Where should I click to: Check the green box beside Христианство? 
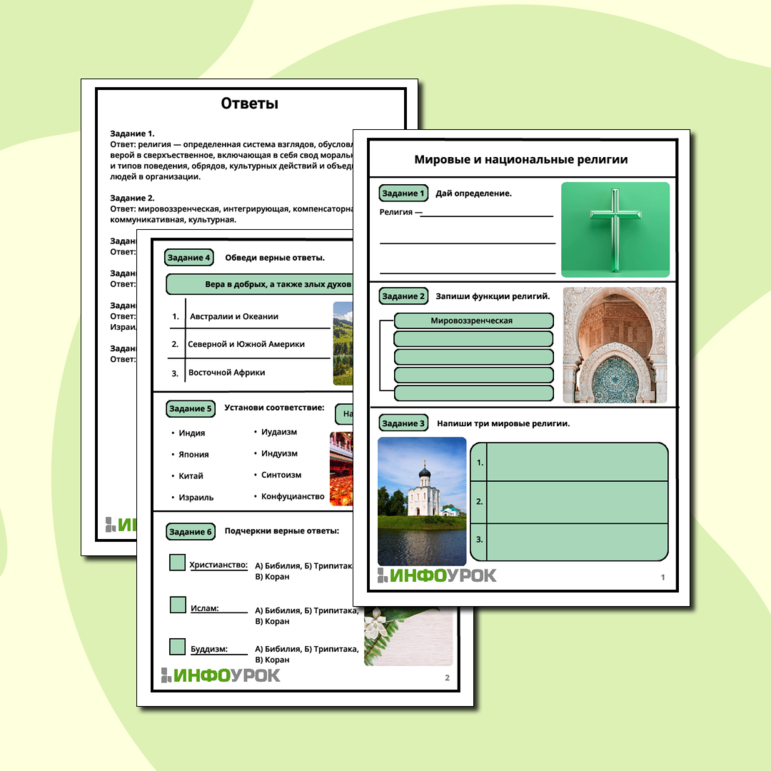tap(177, 564)
